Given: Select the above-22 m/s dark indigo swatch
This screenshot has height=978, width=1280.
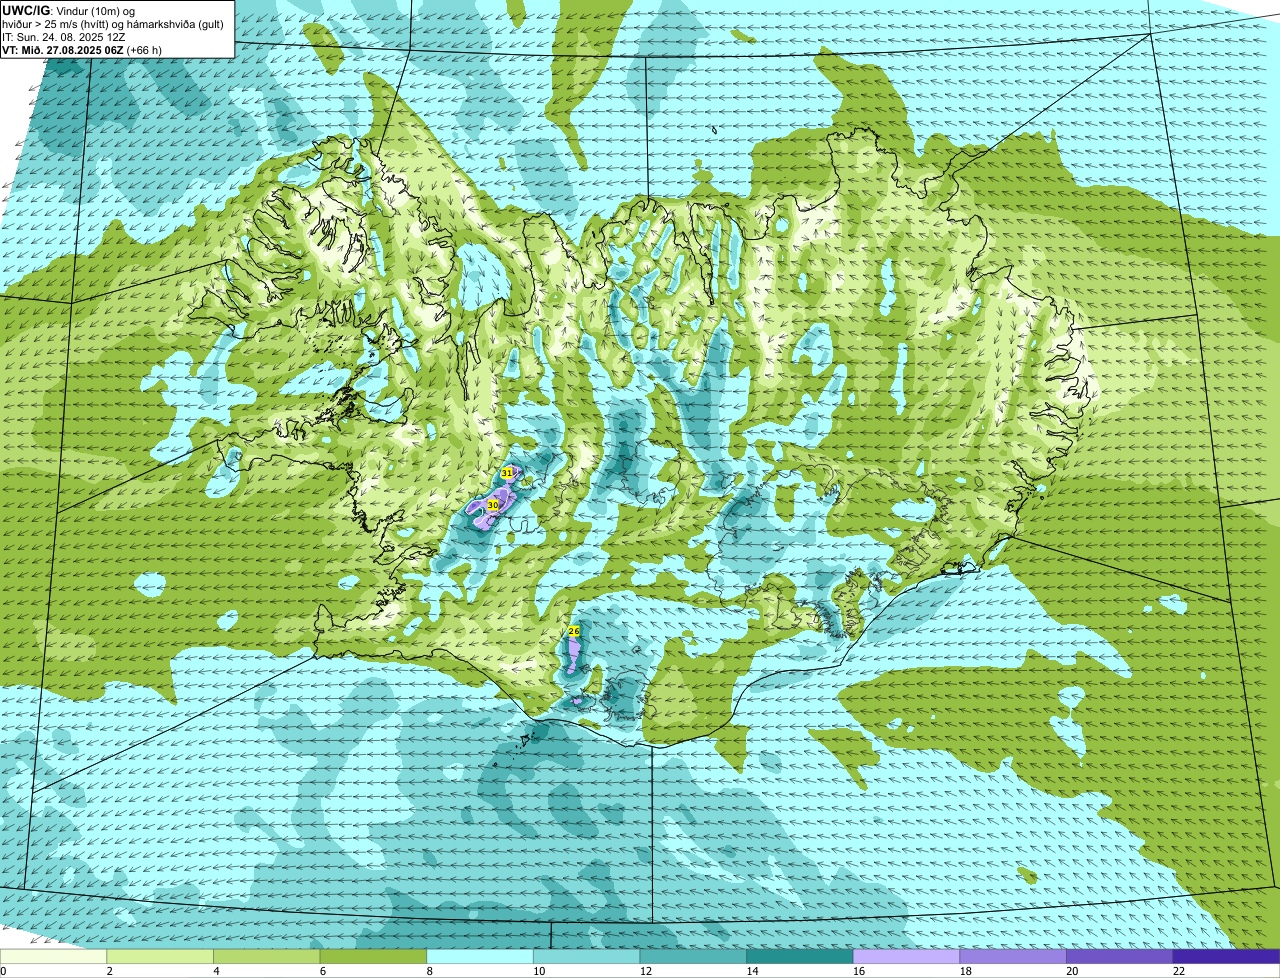Looking at the screenshot, I should 1226,956.
